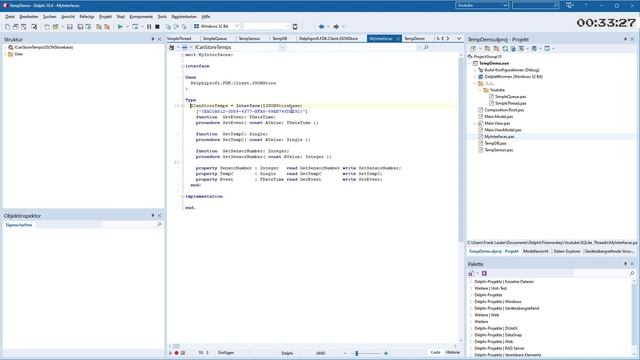Switch to Modellansicht tab in Projekt panel

tap(536, 251)
